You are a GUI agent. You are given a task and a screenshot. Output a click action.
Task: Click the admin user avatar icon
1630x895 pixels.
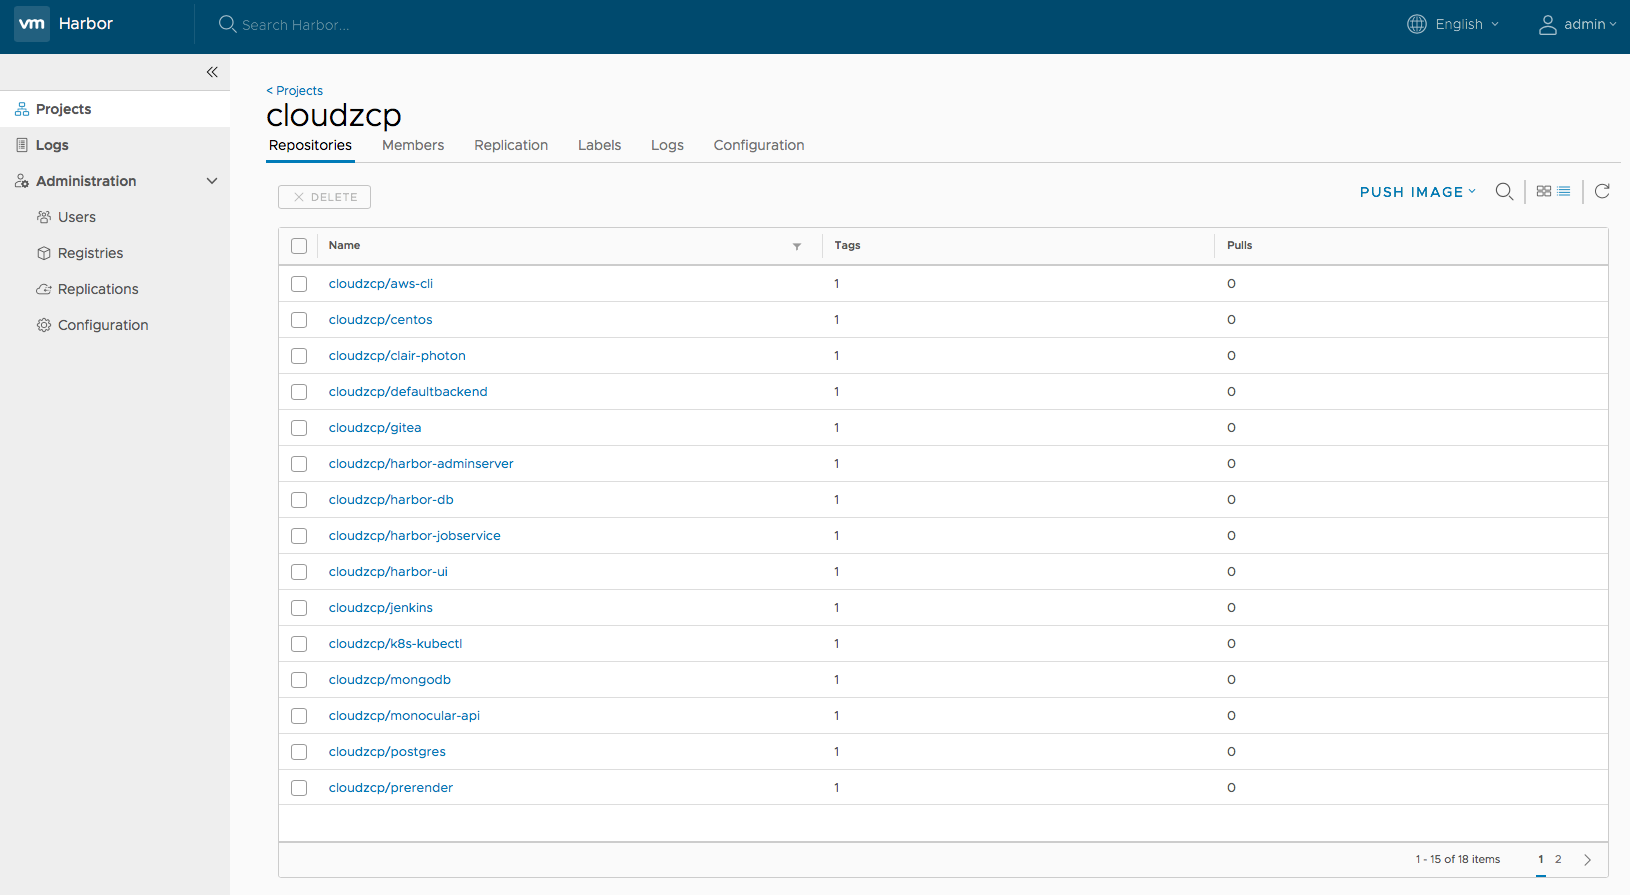point(1547,25)
